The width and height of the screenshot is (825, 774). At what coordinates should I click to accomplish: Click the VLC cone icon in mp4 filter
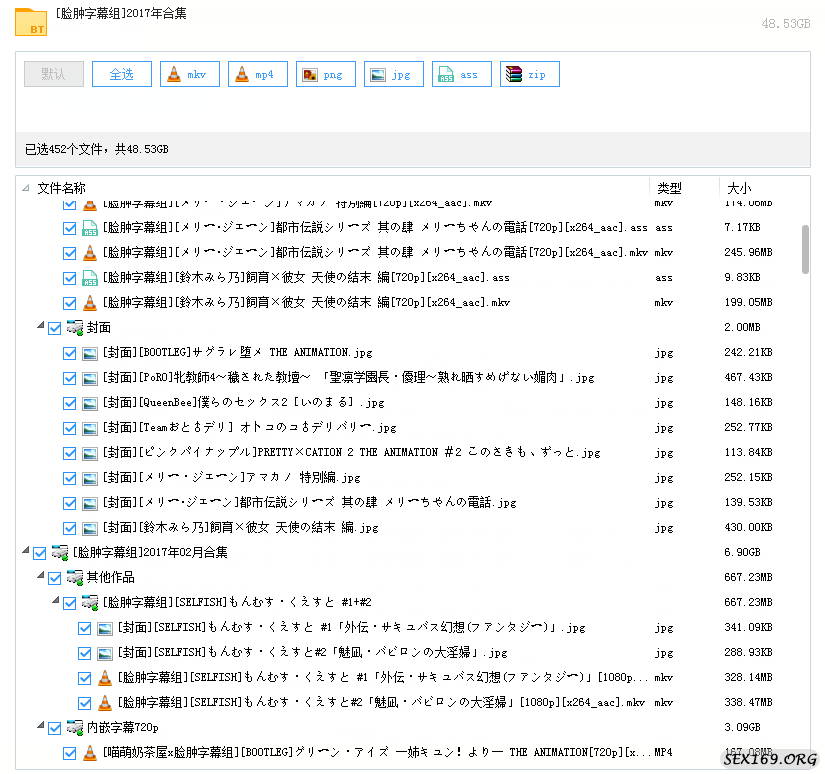point(242,75)
